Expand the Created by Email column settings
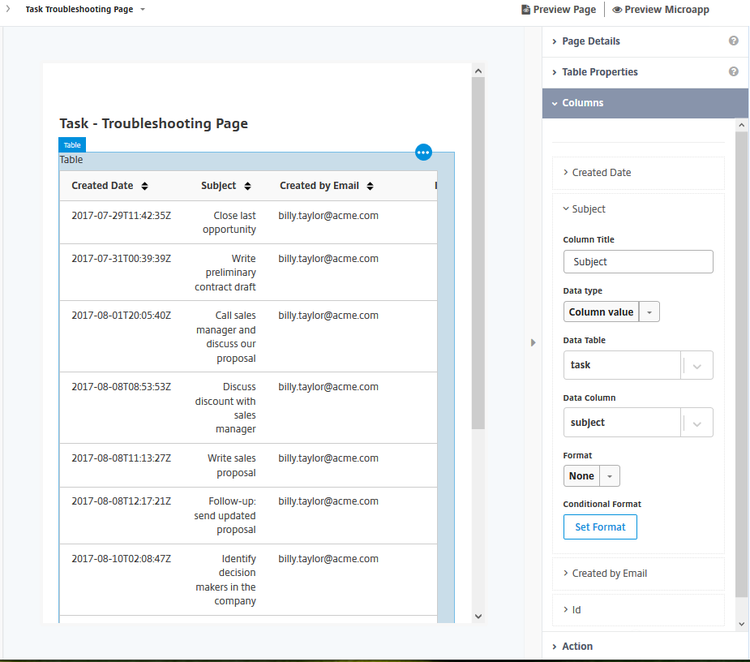The image size is (750, 662). [x=638, y=574]
